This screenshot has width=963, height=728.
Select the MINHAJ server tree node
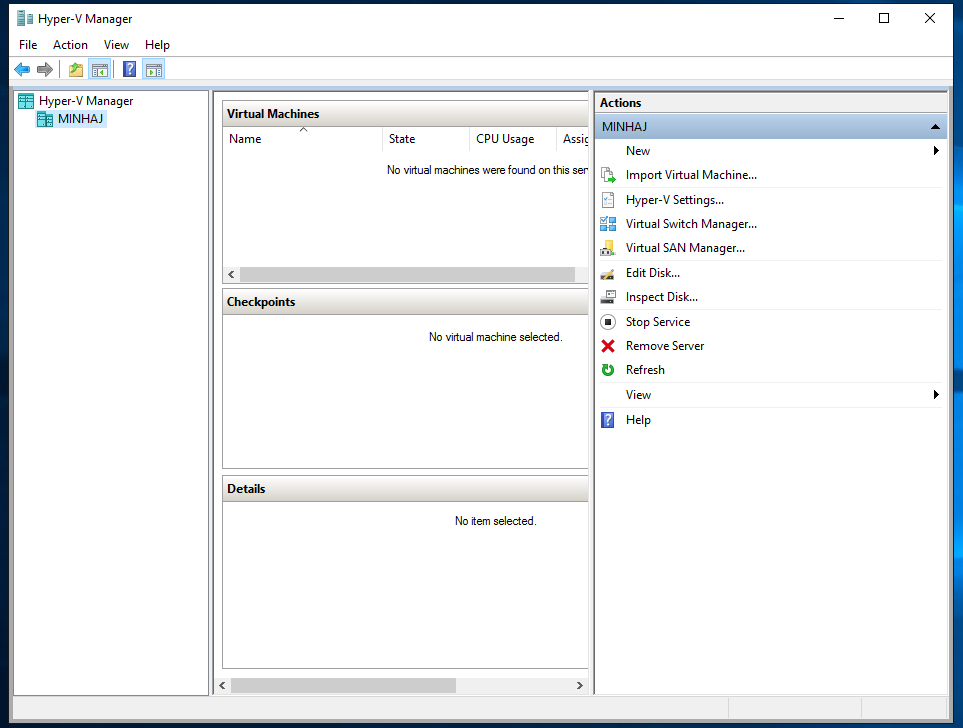(80, 119)
